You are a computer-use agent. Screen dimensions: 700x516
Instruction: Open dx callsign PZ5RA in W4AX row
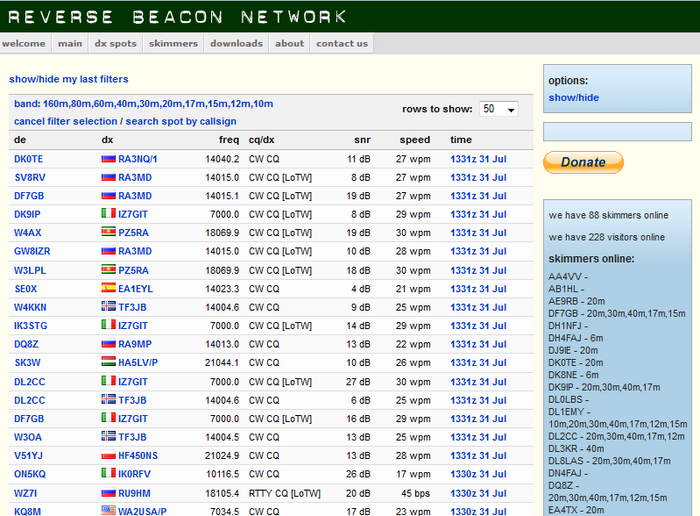tap(133, 233)
